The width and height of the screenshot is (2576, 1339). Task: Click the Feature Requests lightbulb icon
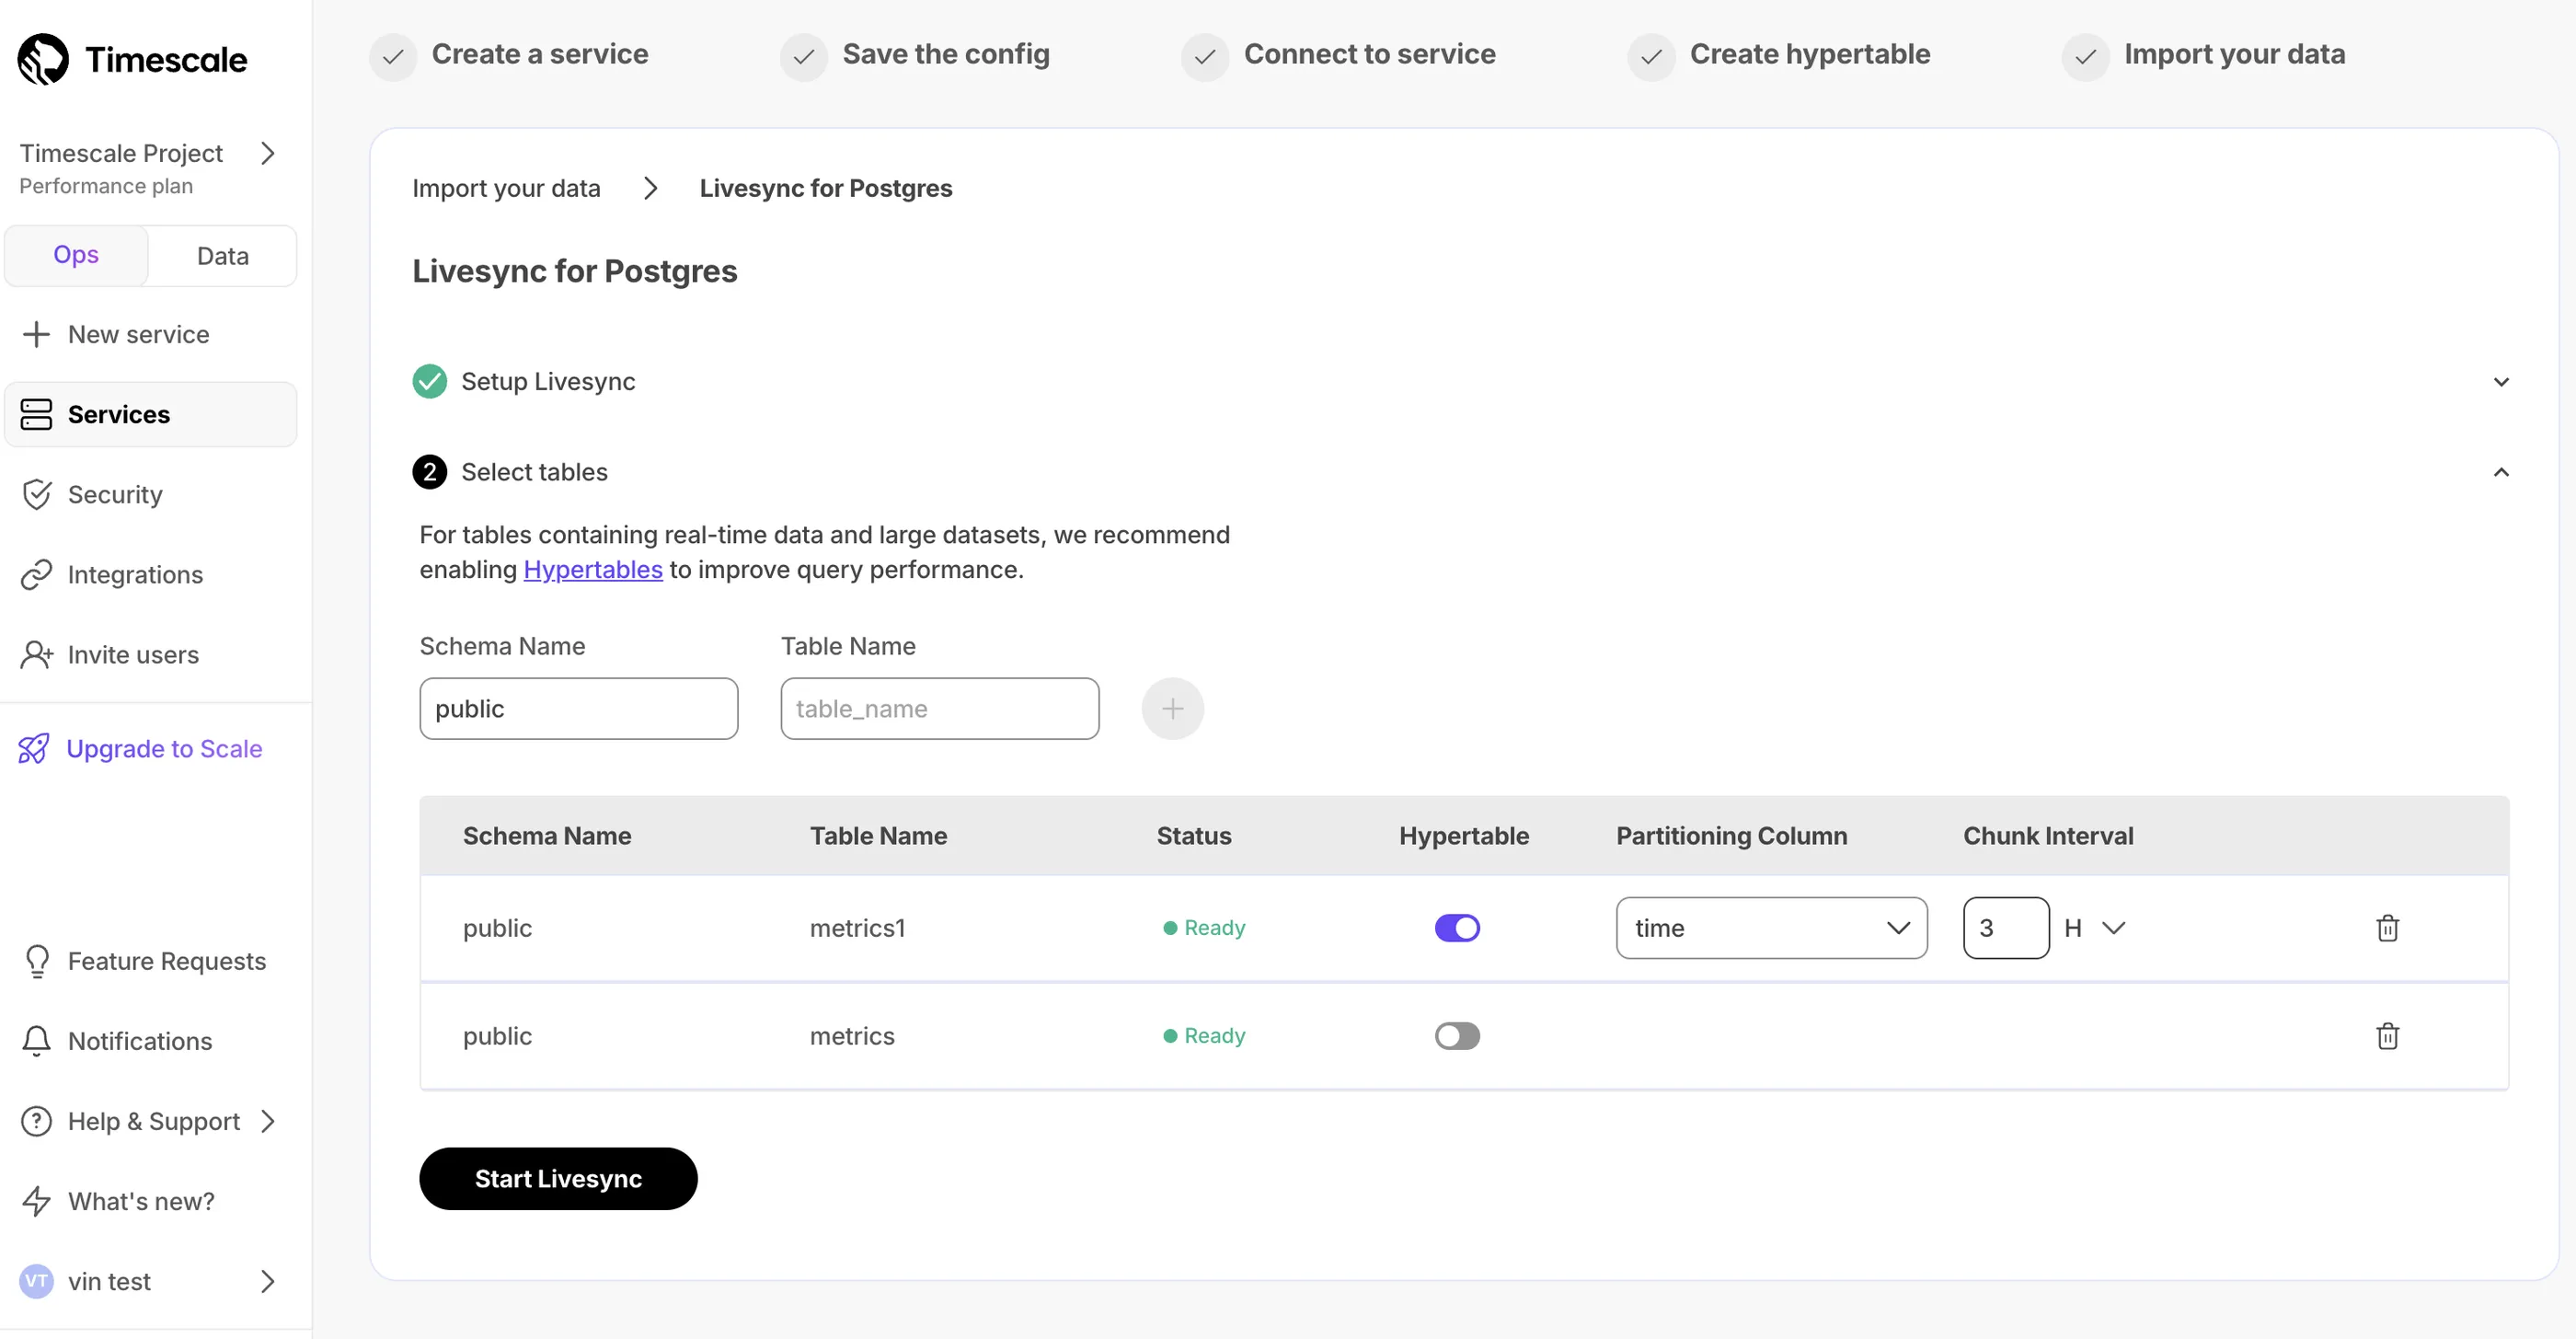[36, 960]
